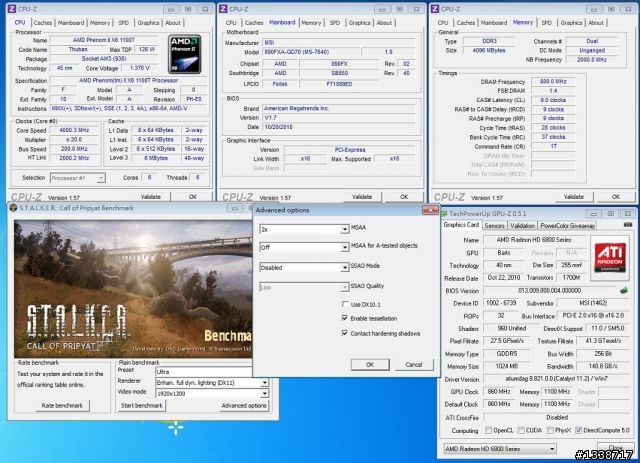This screenshot has height=463, width=640.
Task: Click the S.T.A.L.K.E.R. Call of Pripyat banner image
Action: pyautogui.click(x=133, y=289)
